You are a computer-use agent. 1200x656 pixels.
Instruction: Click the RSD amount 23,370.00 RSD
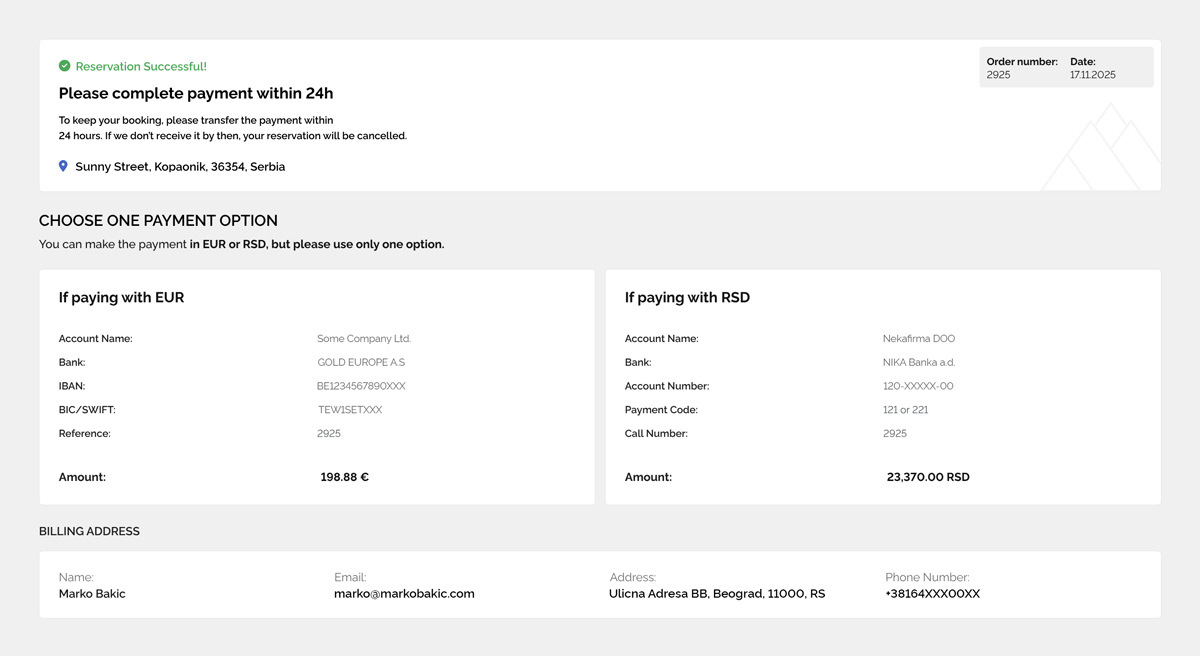coord(927,477)
